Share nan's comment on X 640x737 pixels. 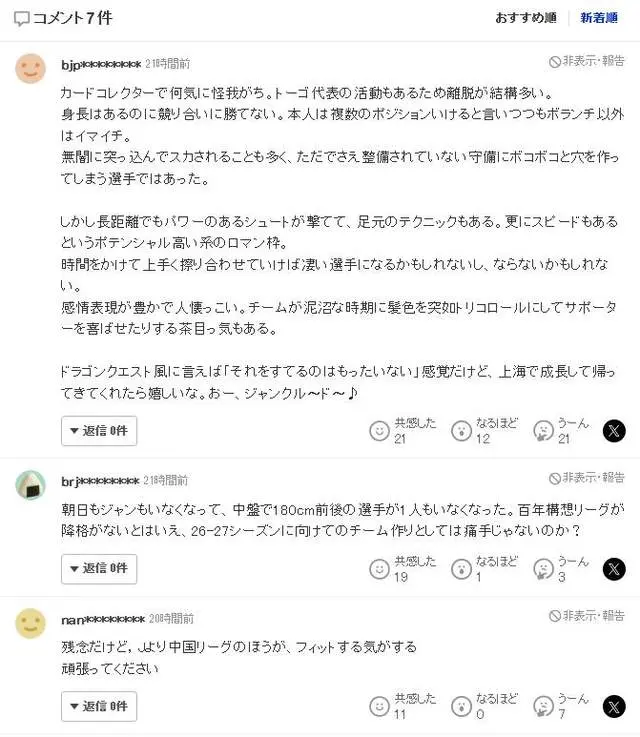[614, 707]
